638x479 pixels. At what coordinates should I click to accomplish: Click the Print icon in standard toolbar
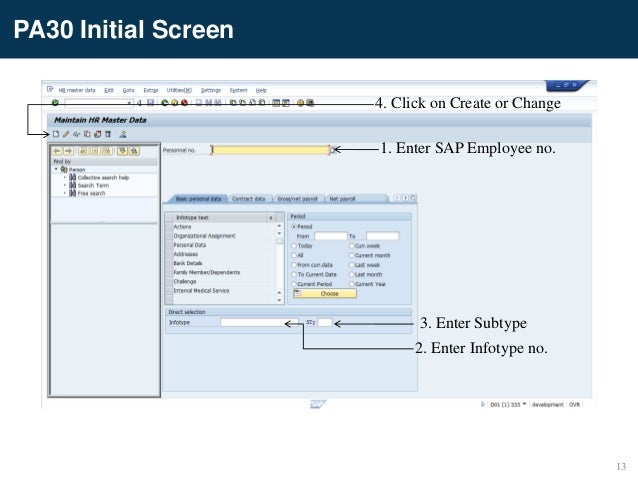(199, 102)
